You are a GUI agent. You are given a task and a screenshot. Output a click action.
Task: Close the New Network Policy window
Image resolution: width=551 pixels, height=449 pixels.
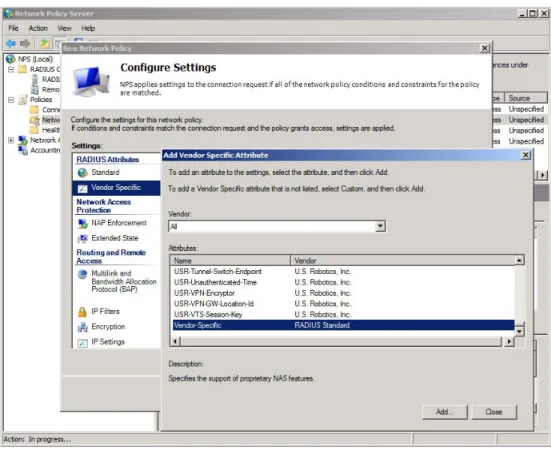click(485, 48)
